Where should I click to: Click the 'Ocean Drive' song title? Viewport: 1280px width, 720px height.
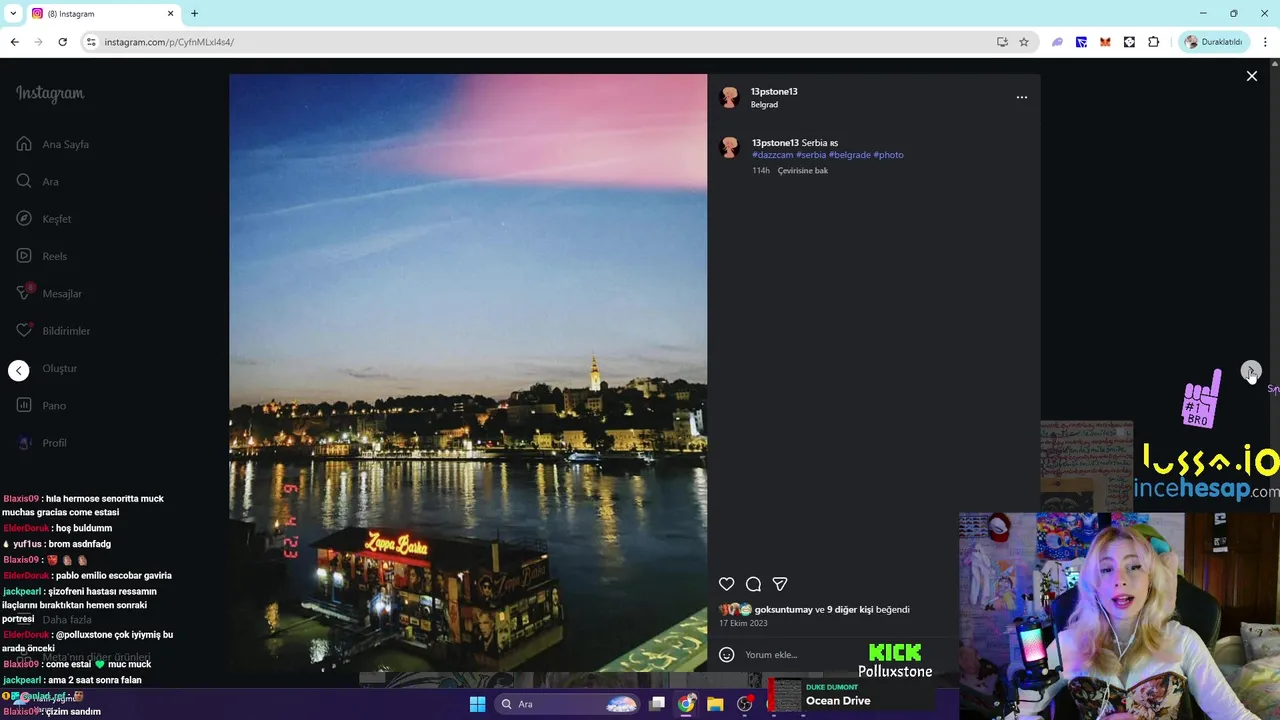[x=838, y=701]
